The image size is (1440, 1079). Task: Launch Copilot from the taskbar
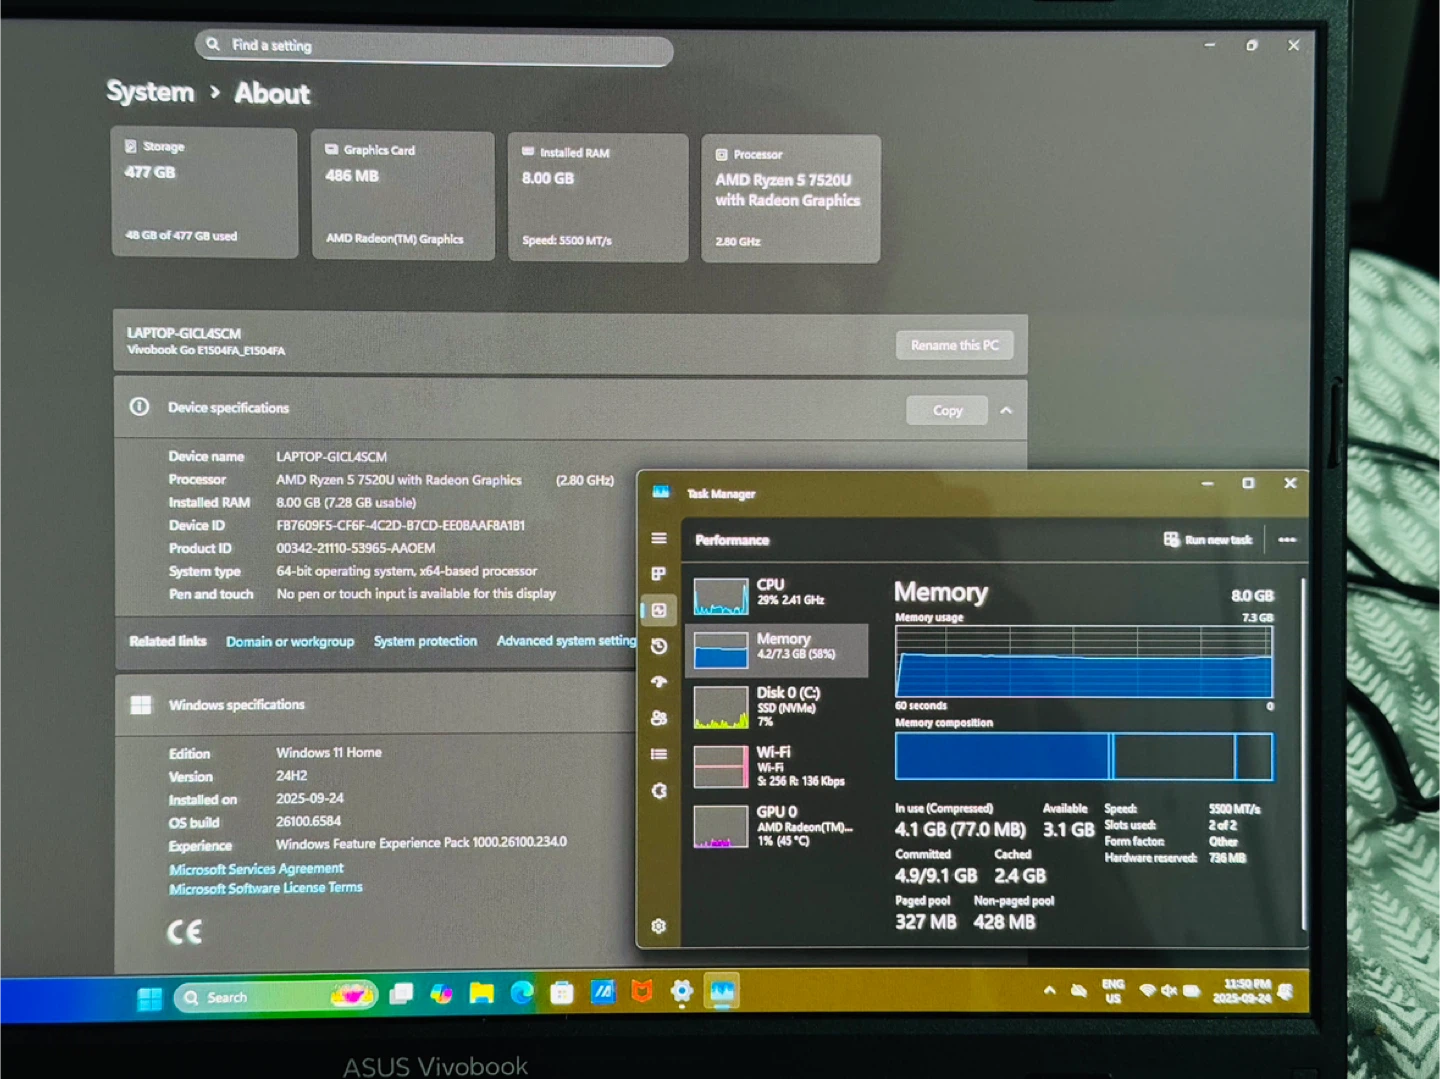(x=441, y=993)
